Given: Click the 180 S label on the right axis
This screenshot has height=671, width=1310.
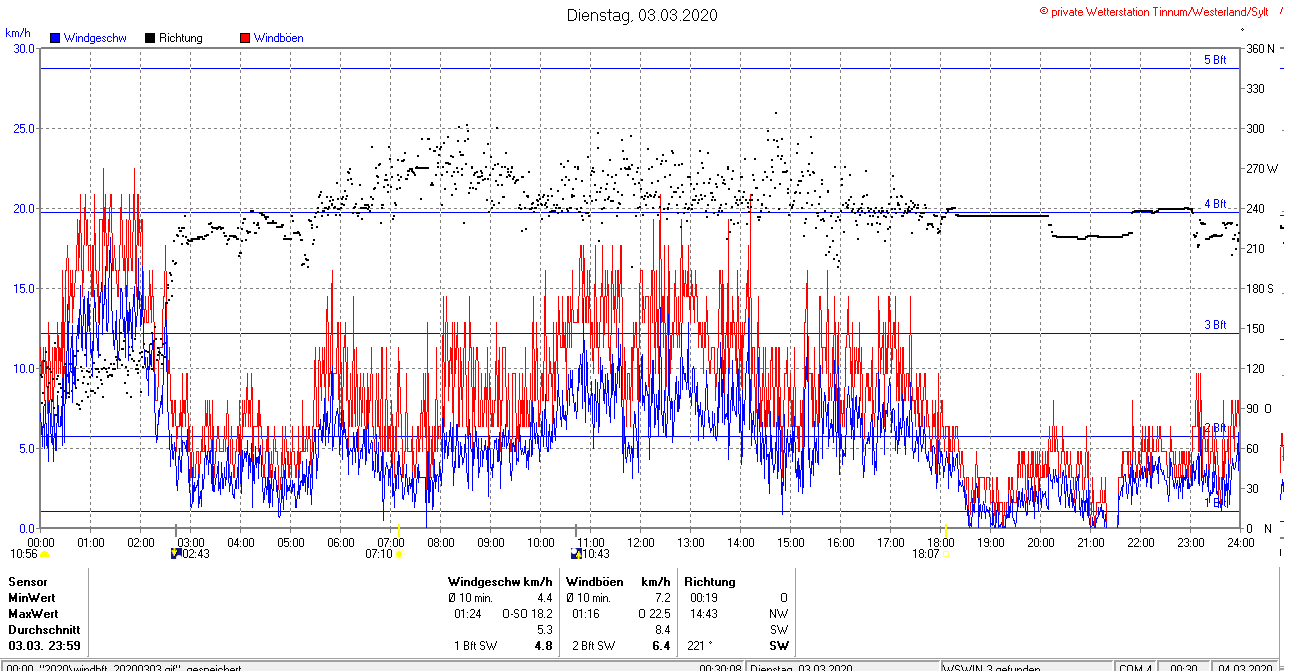Looking at the screenshot, I should tap(1260, 288).
